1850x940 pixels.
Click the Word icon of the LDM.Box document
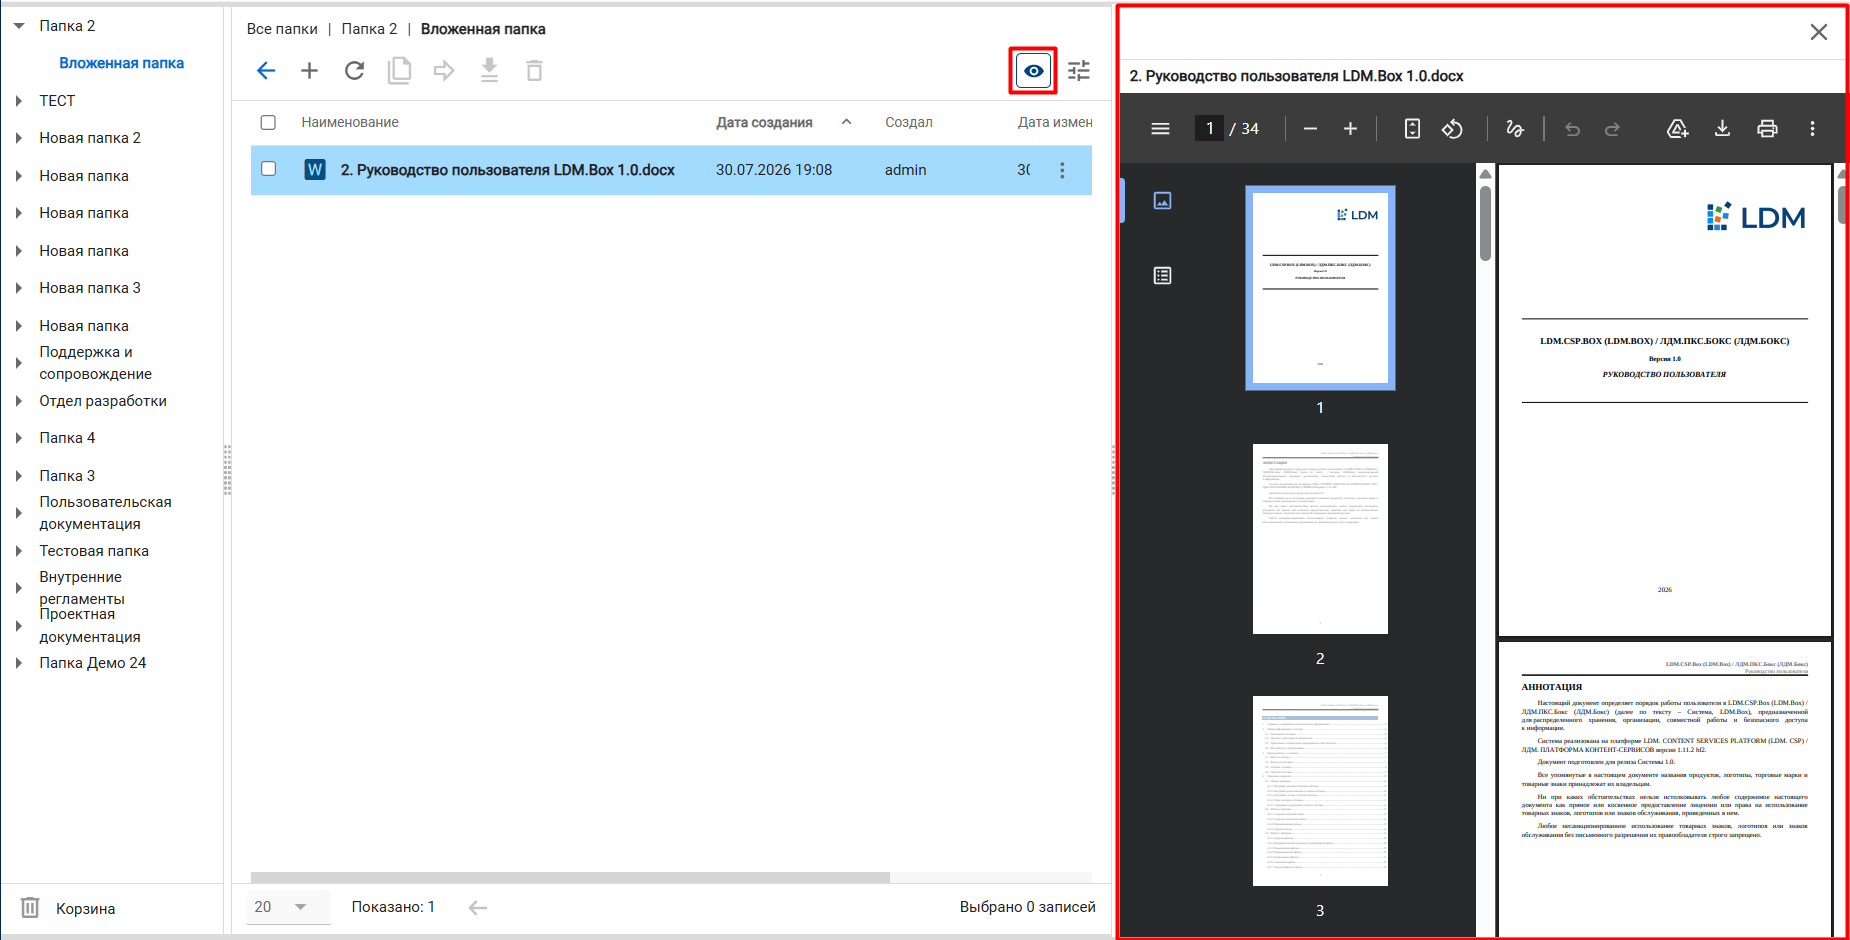(x=315, y=170)
